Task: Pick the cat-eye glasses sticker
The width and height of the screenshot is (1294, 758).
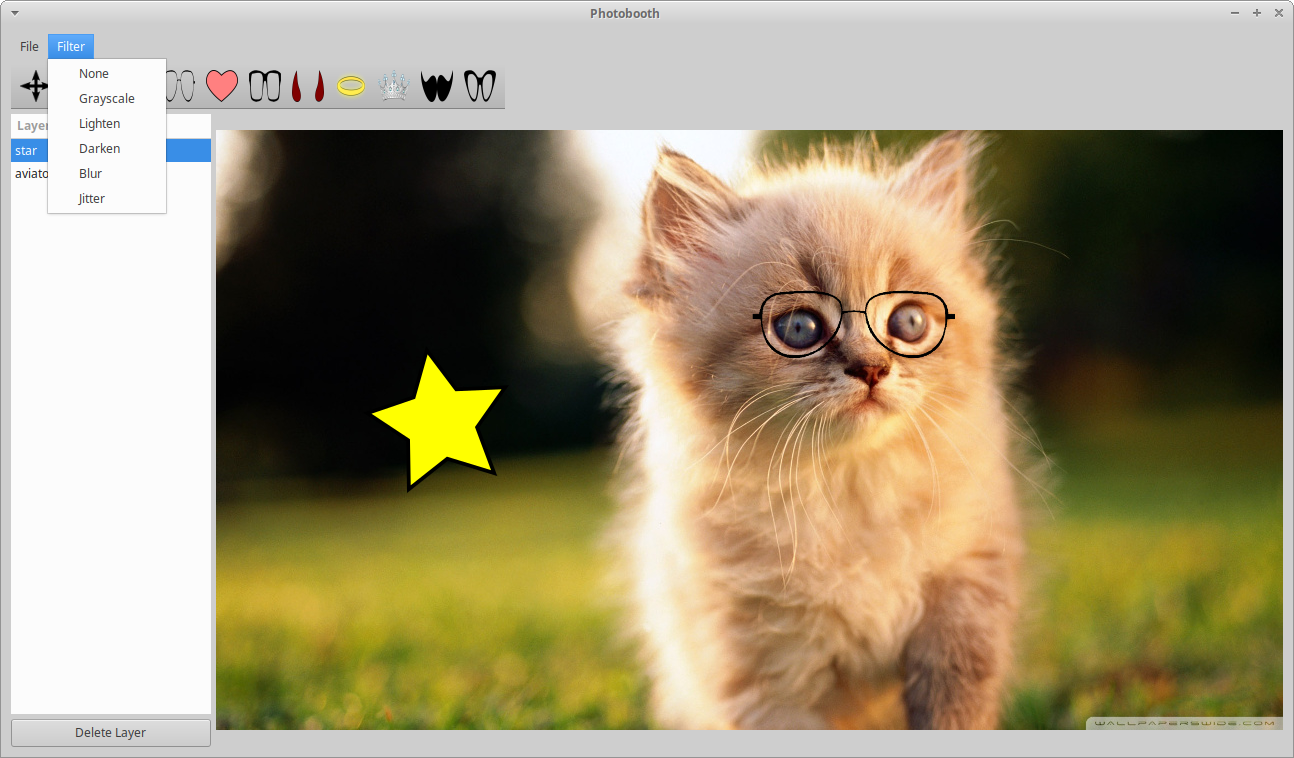Action: [480, 86]
